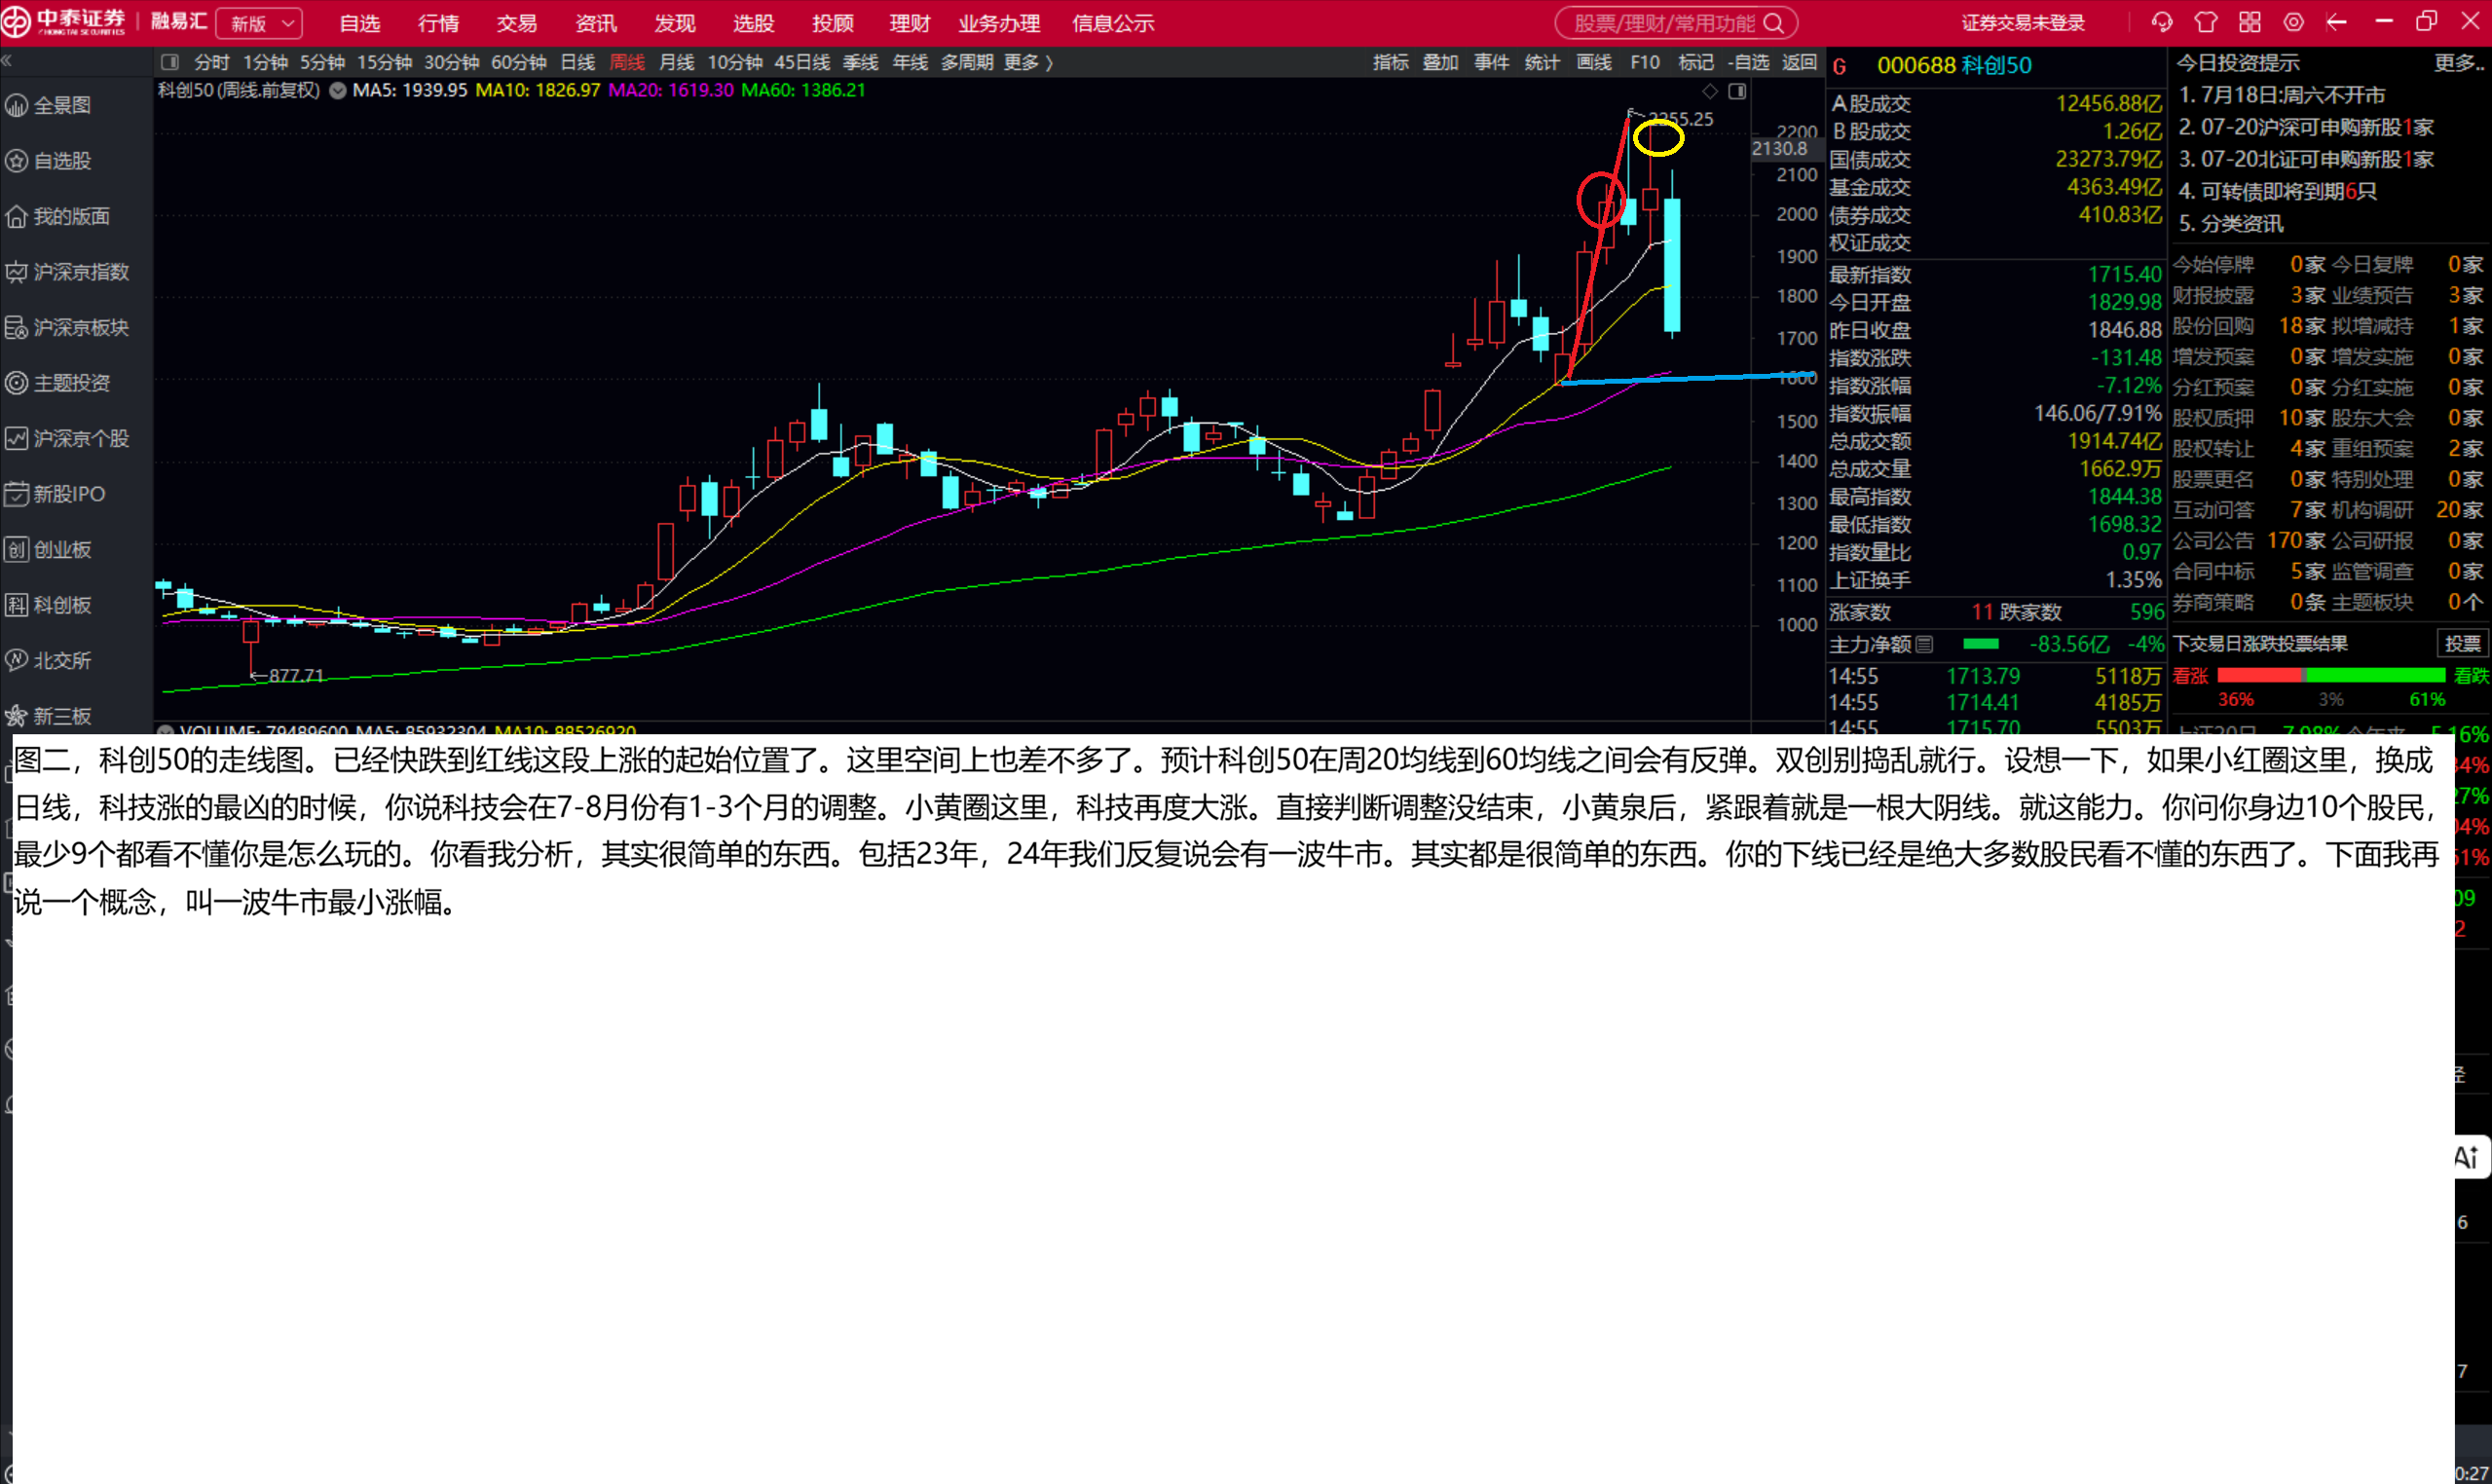Open 新股IPO sidebar entry
Image resolution: width=2492 pixels, height=1484 pixels.
(56, 494)
